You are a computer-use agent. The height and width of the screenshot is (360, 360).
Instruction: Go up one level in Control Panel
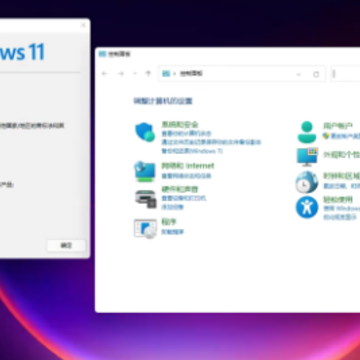tap(148, 74)
